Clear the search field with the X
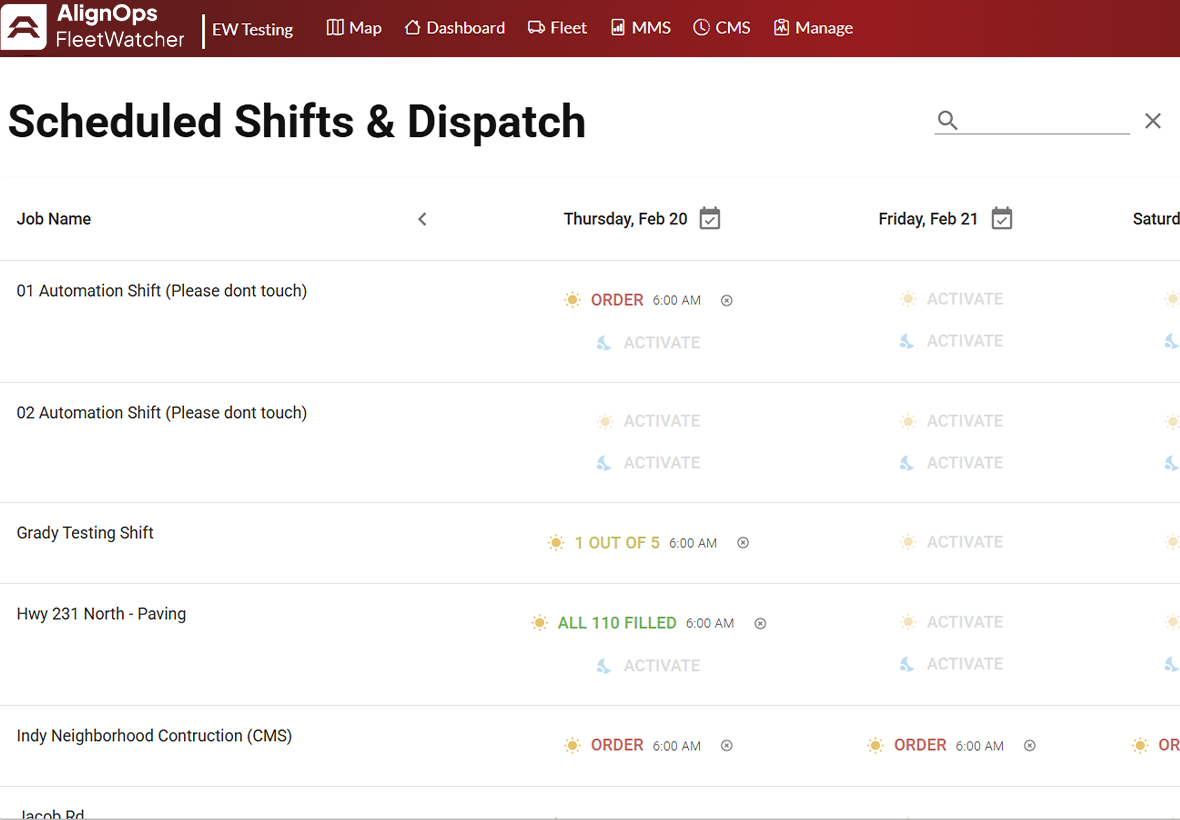 pos(1152,119)
